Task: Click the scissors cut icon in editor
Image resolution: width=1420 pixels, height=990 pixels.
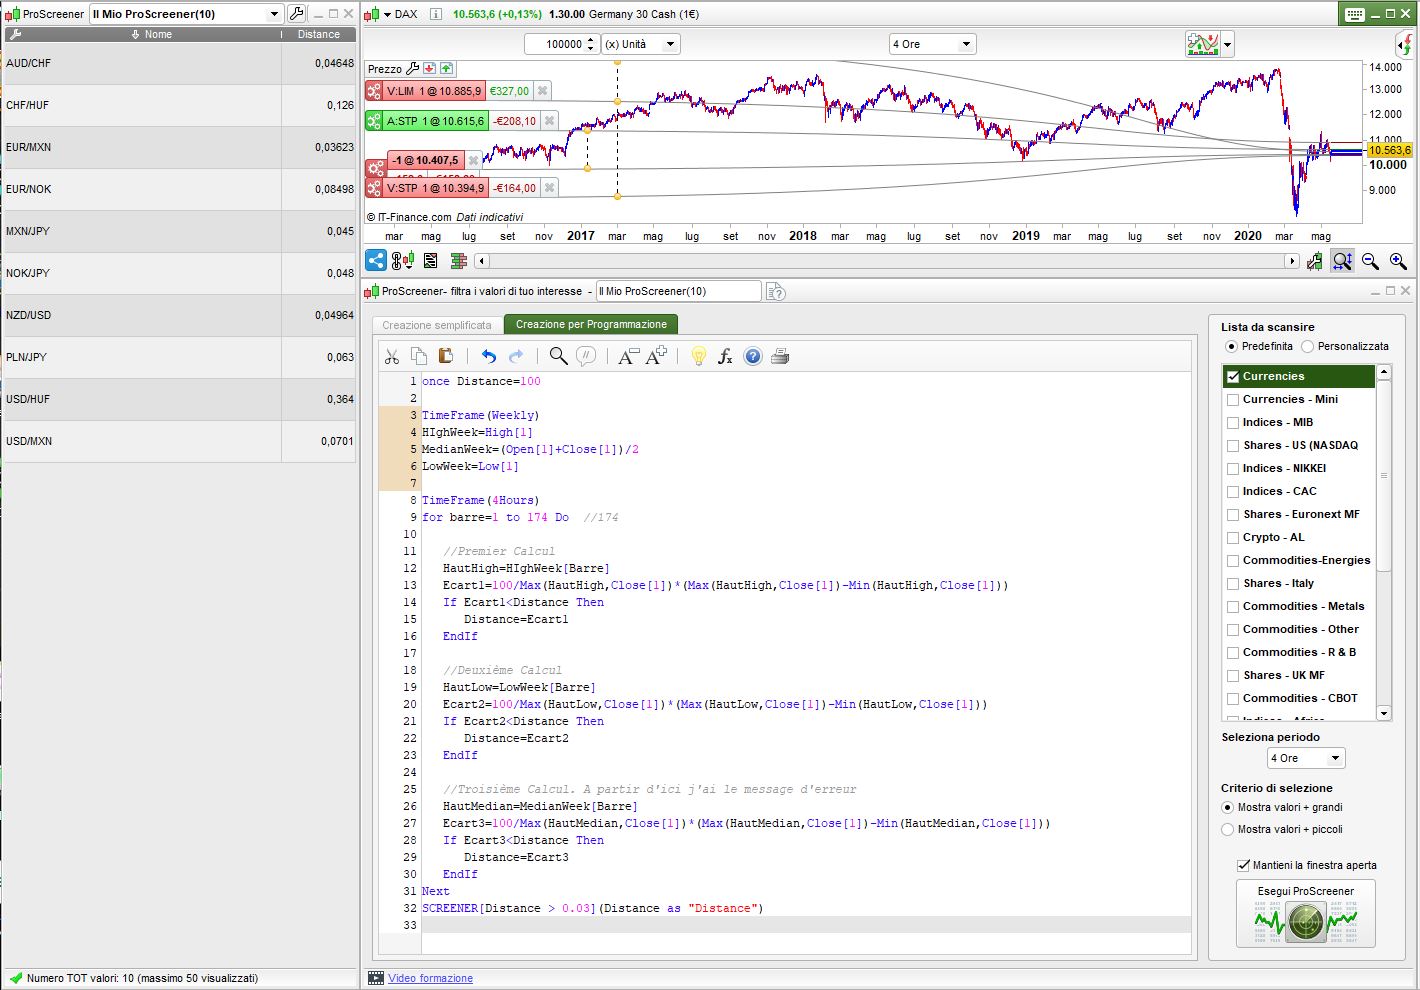Action: coord(392,357)
